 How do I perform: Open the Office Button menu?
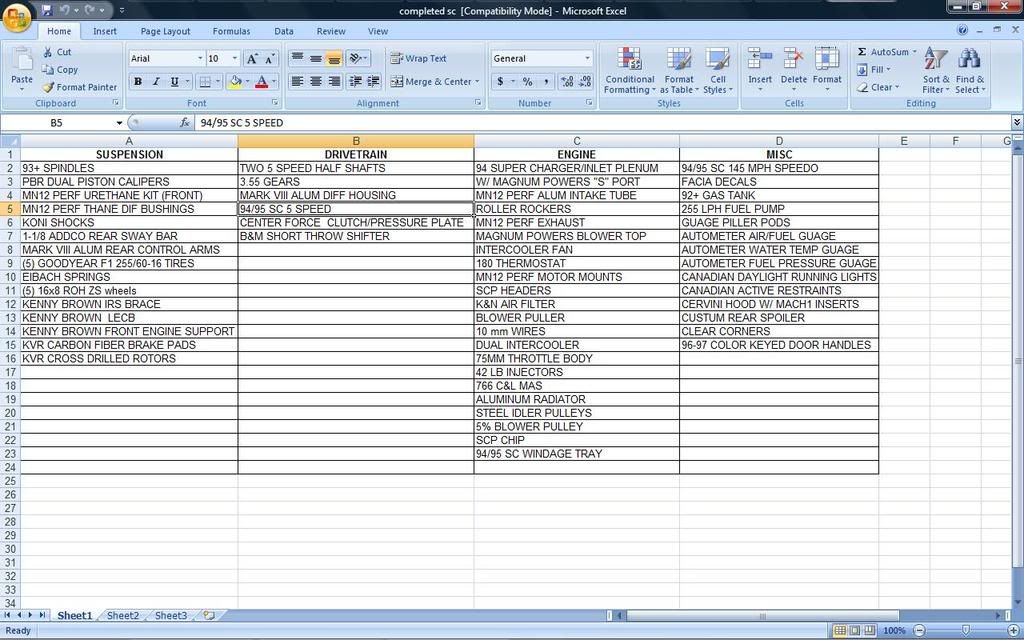pyautogui.click(x=17, y=17)
